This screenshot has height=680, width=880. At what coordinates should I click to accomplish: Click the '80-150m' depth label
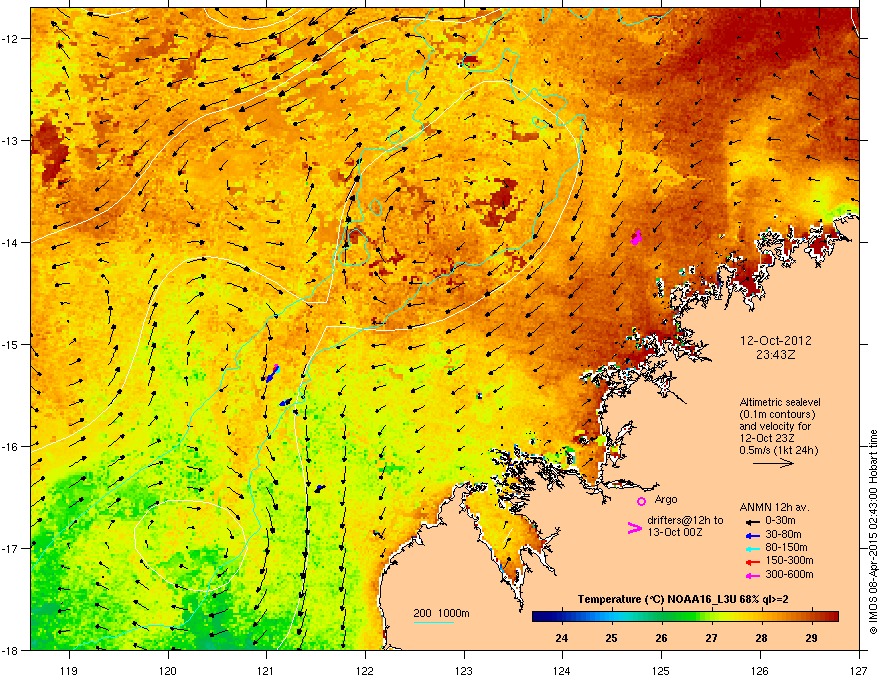(786, 548)
